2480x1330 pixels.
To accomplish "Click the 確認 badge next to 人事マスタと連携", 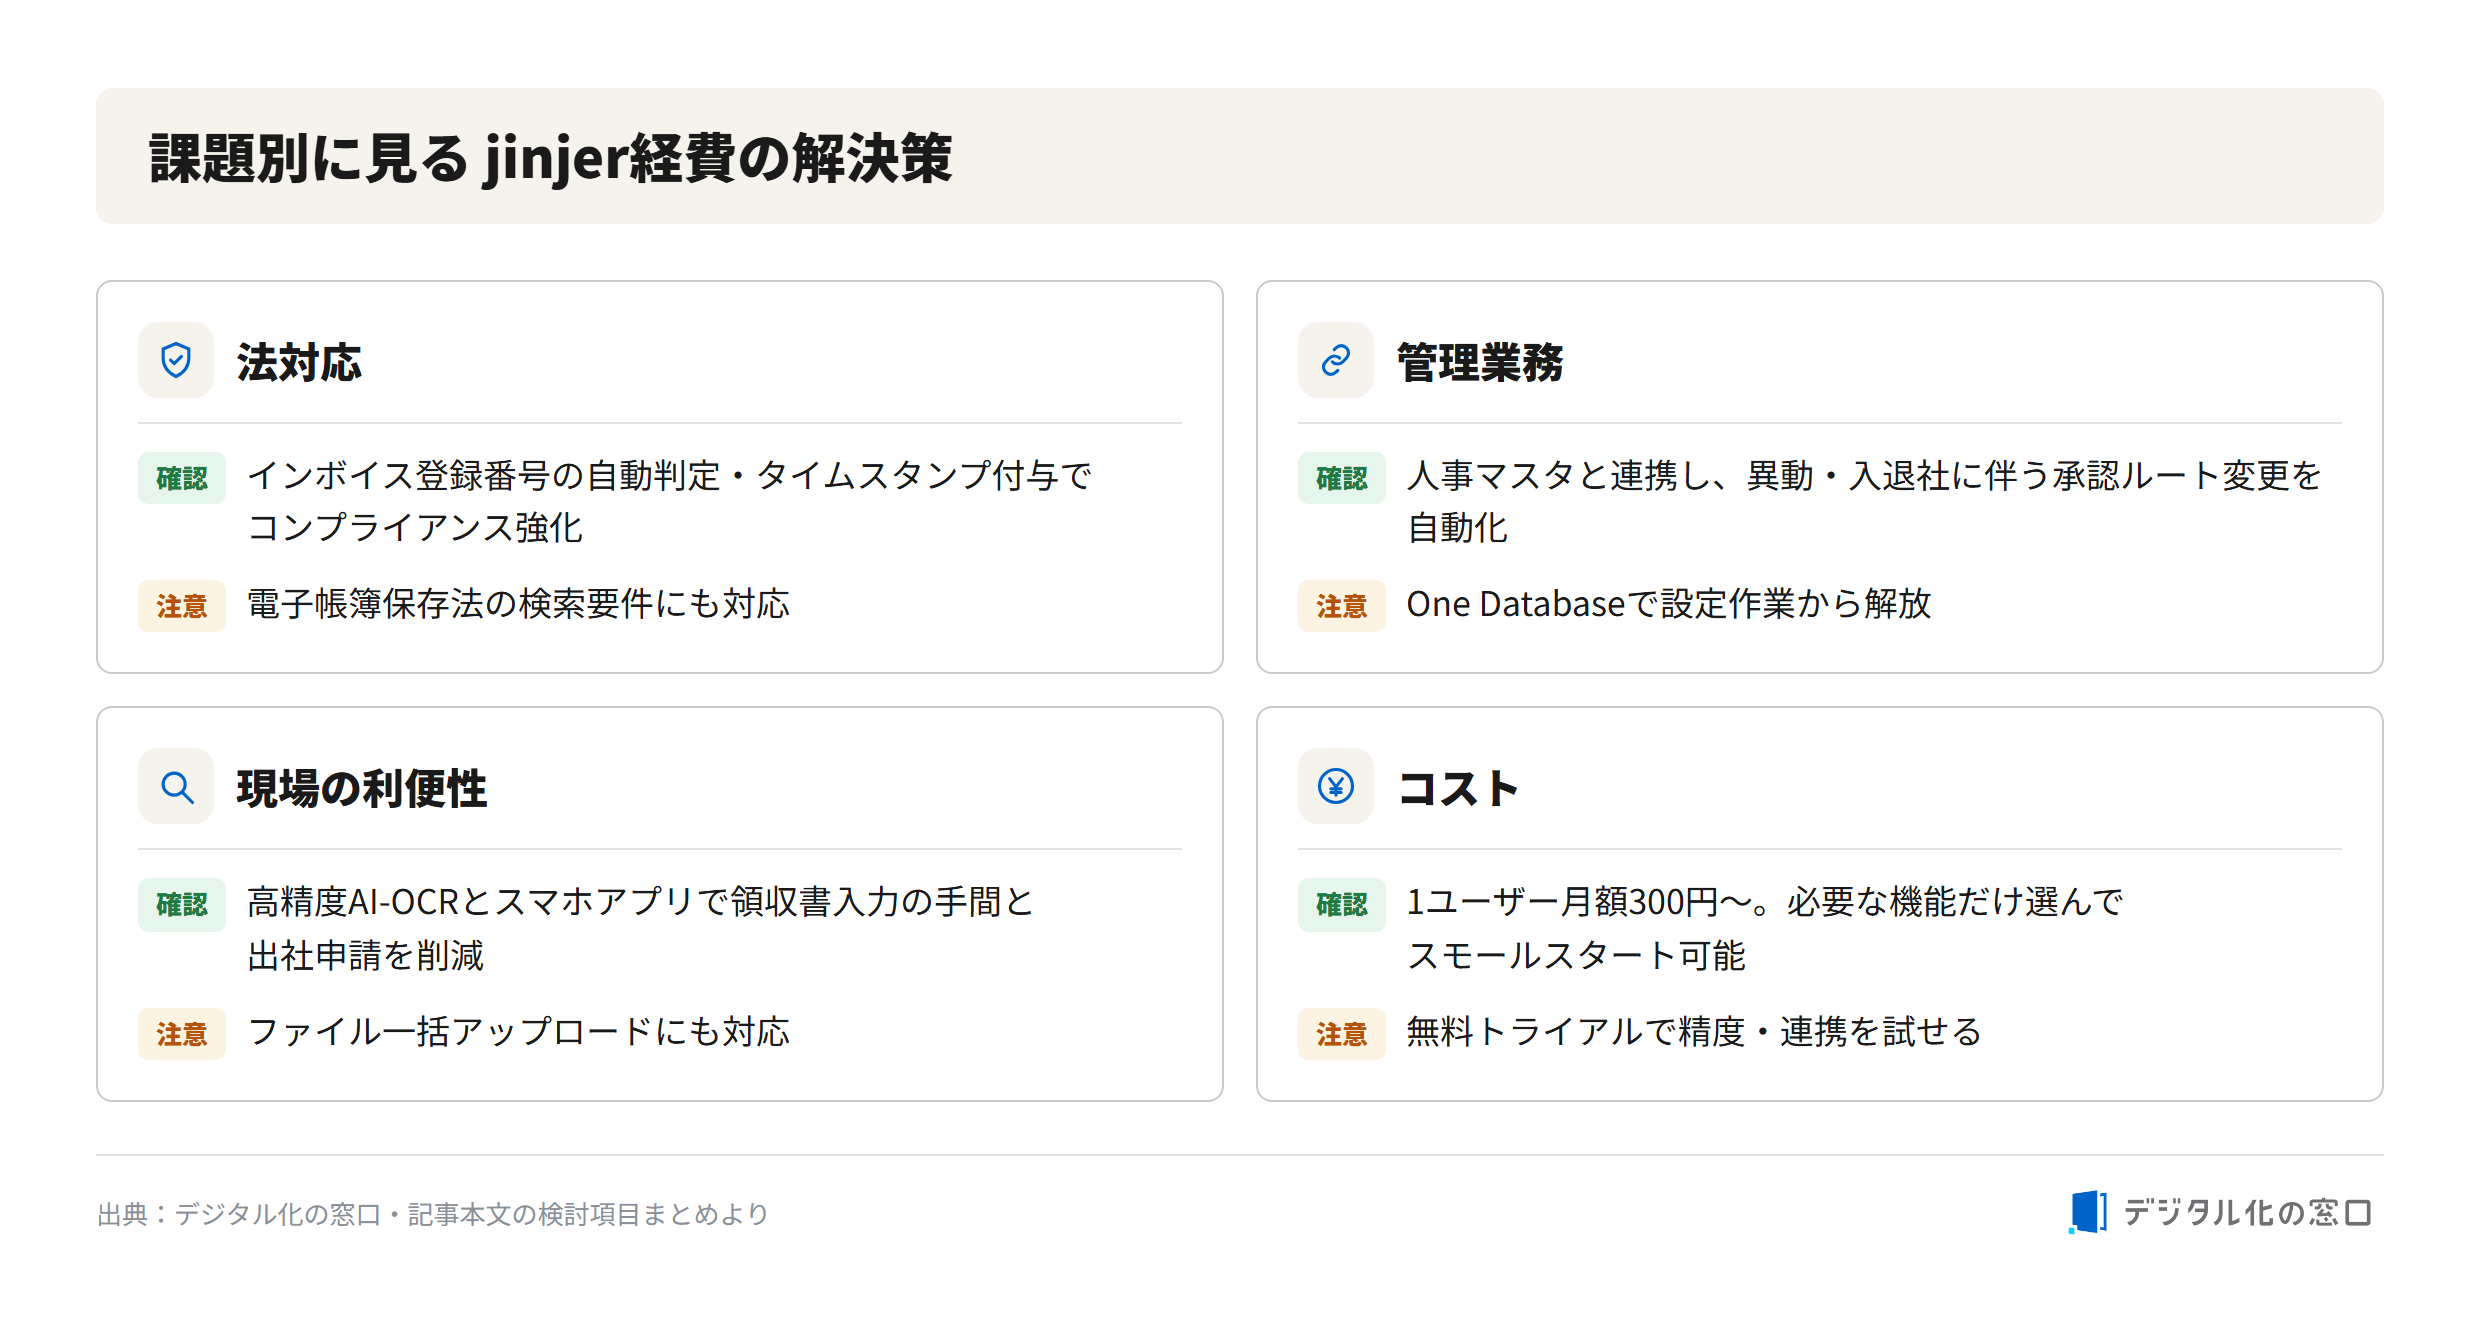I will 1342,478.
